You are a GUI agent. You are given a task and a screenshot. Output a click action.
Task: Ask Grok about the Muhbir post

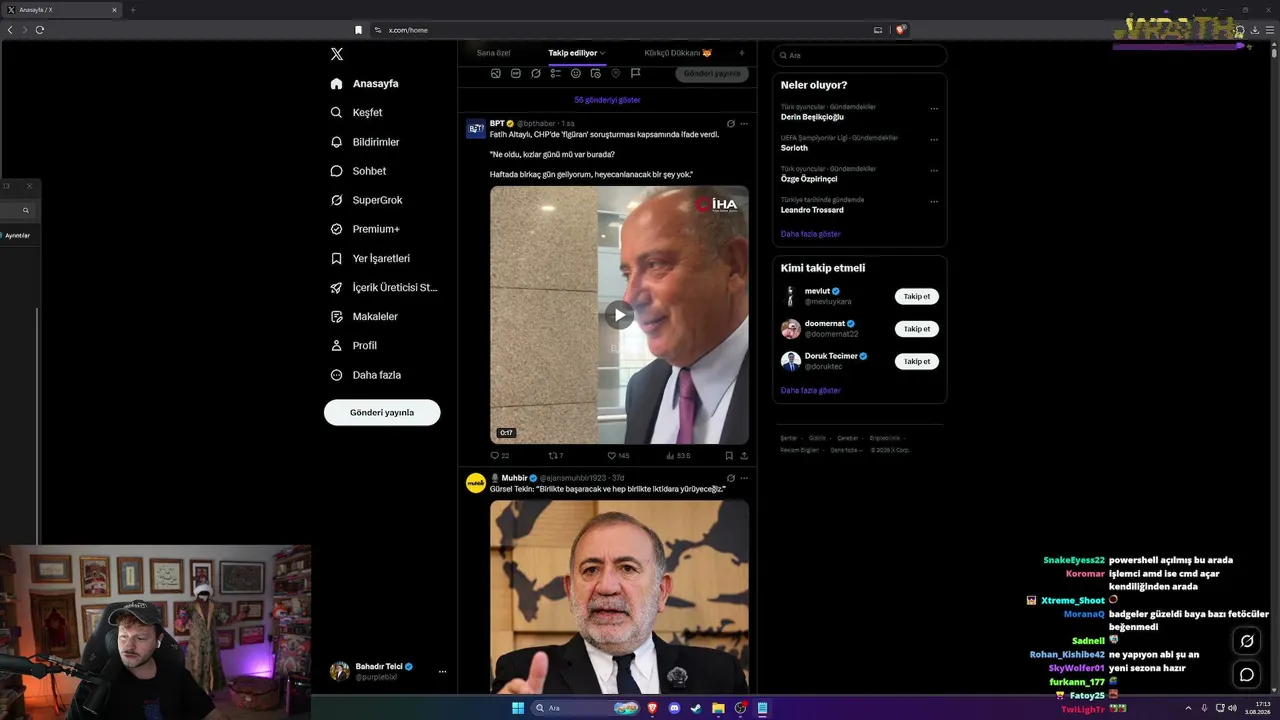(731, 478)
